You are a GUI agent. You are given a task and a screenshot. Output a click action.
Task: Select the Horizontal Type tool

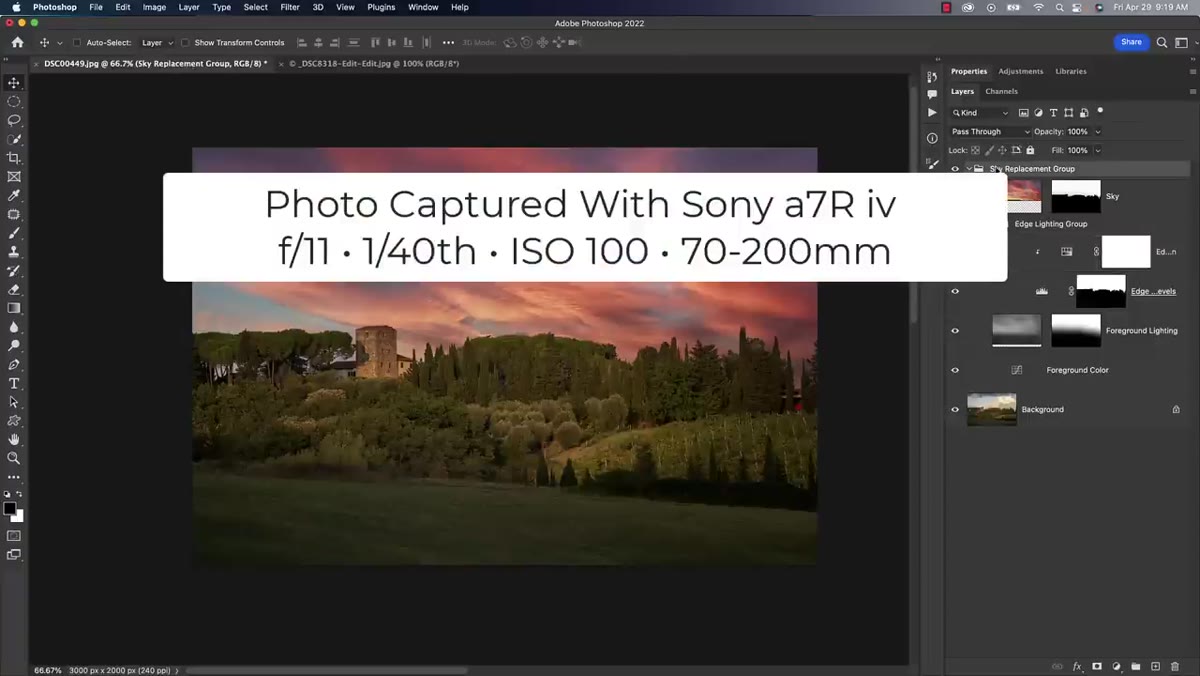click(x=14, y=383)
